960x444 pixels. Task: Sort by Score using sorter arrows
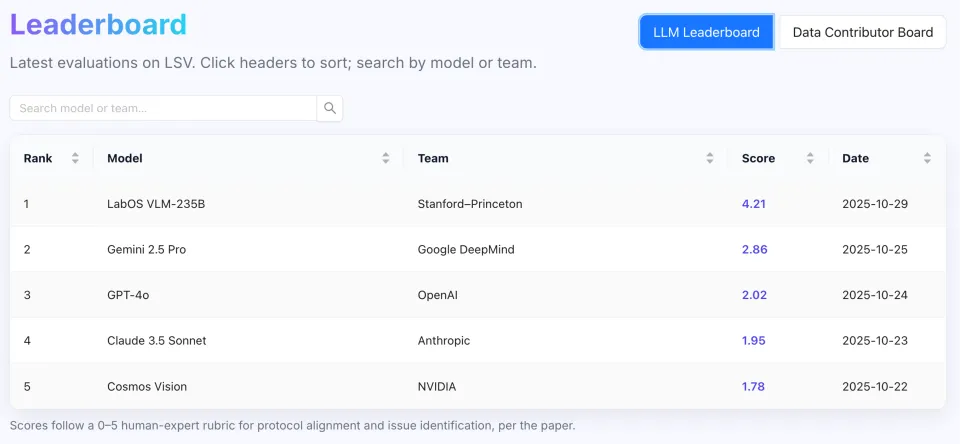pos(810,158)
